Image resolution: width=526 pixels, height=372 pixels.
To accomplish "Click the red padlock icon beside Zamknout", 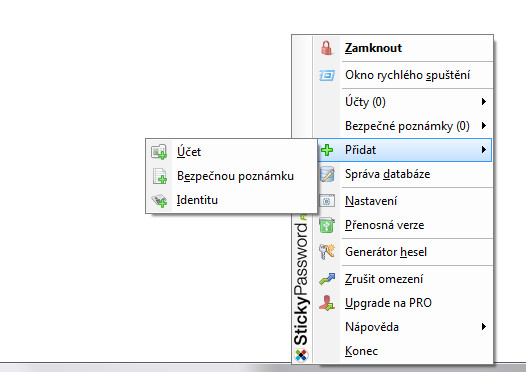I will click(x=326, y=48).
